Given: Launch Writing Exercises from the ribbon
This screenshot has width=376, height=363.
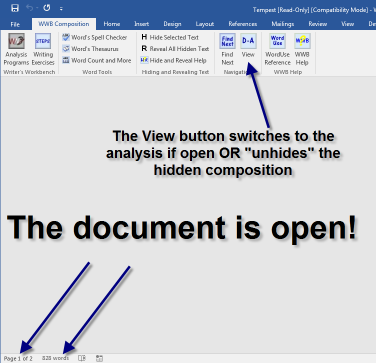Looking at the screenshot, I should click(x=43, y=49).
